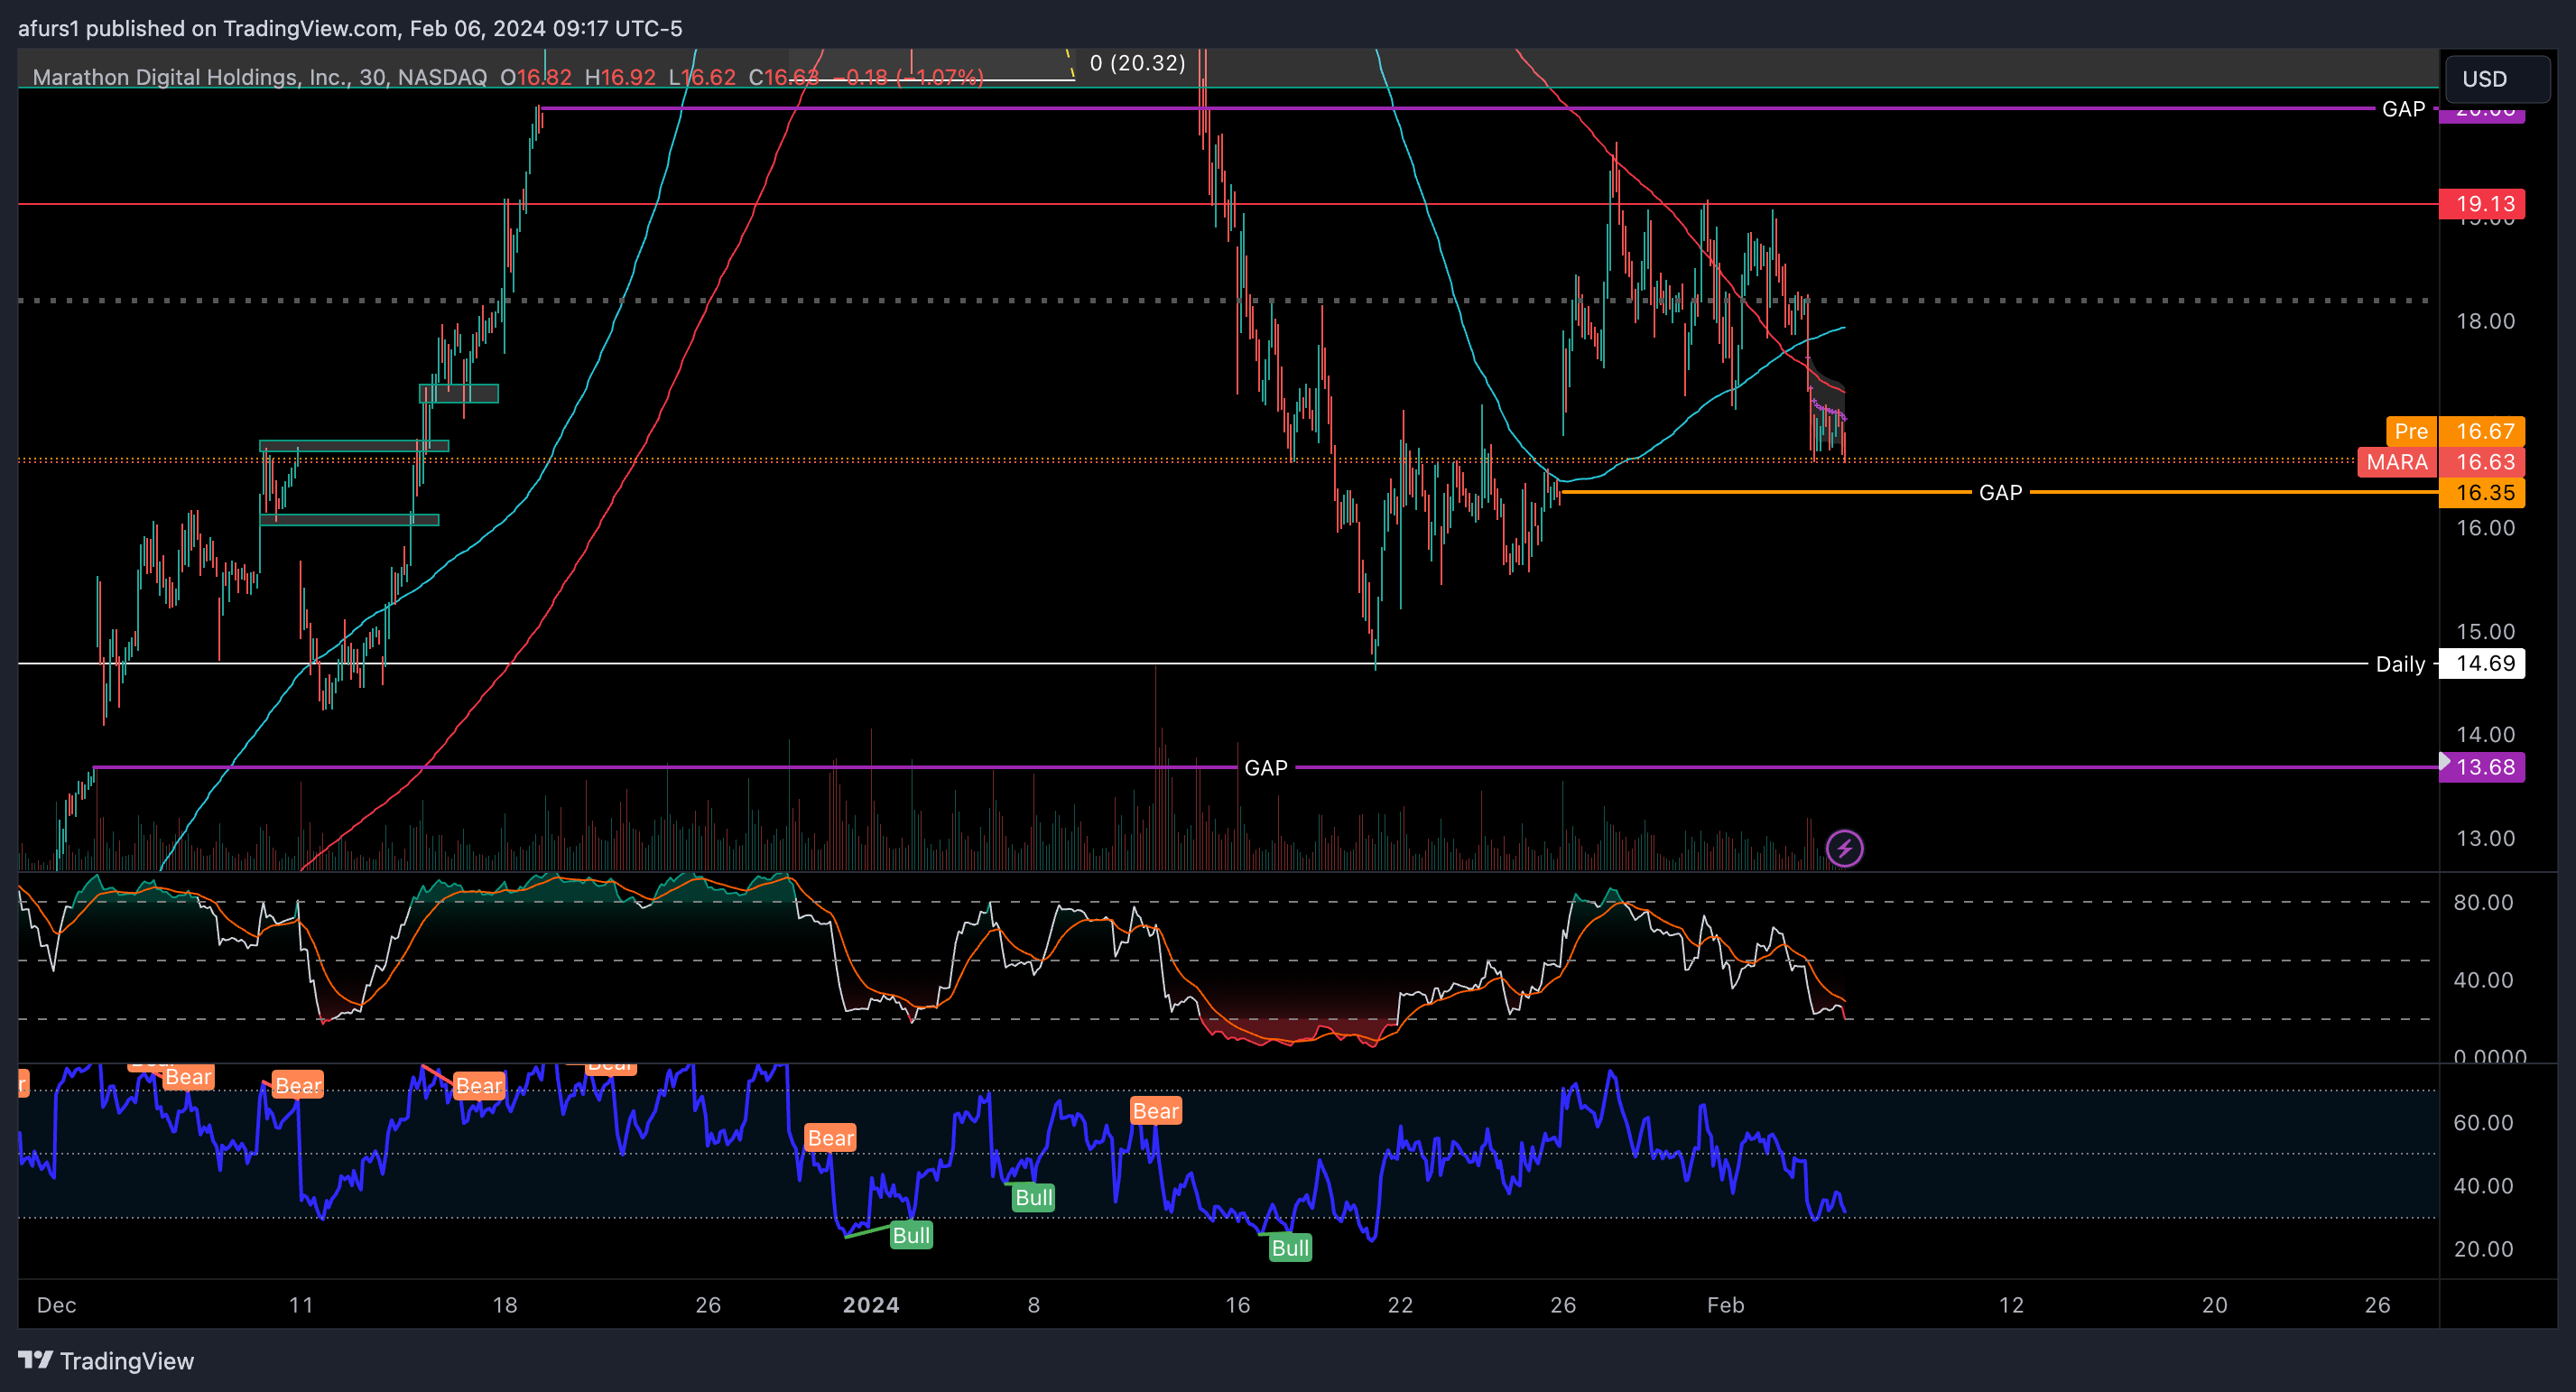The height and width of the screenshot is (1392, 2576).
Task: Click the '0 (20.32)' Fibonacci level label
Action: pos(1137,63)
